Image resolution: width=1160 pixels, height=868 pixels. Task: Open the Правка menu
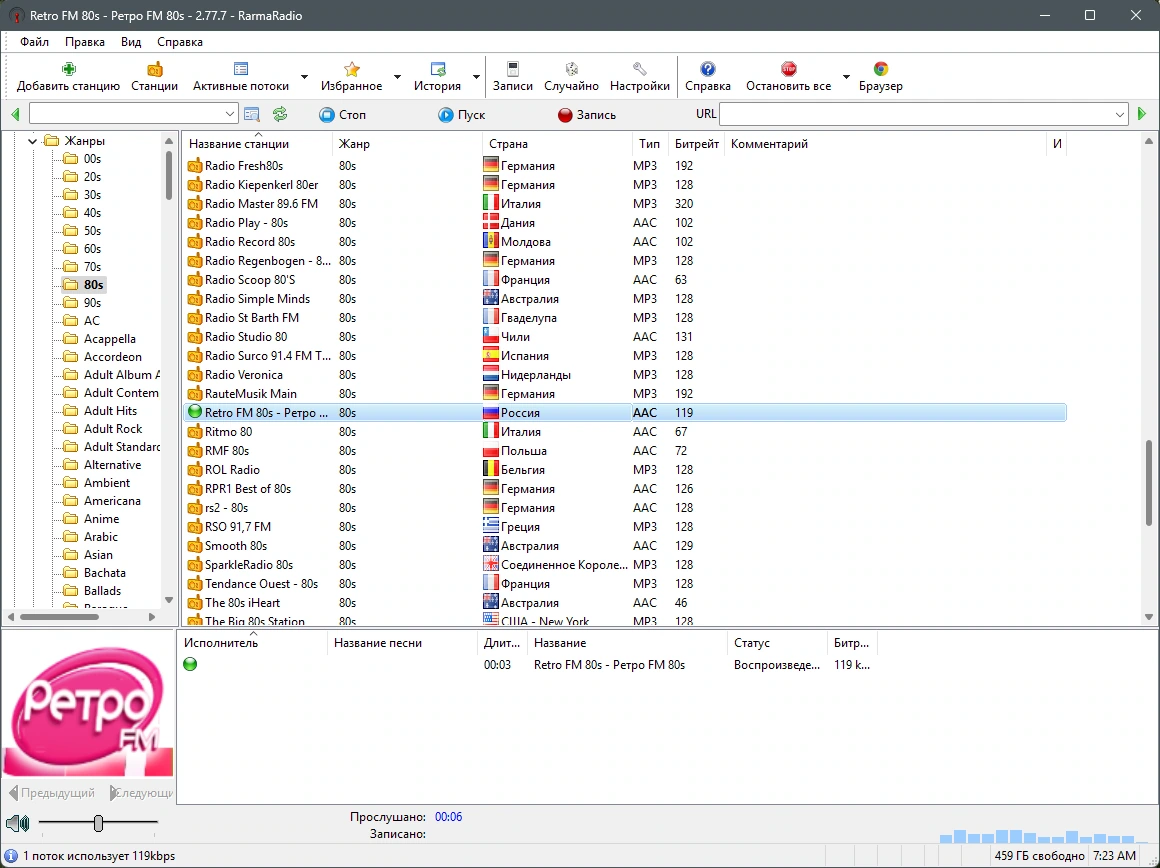click(x=84, y=41)
